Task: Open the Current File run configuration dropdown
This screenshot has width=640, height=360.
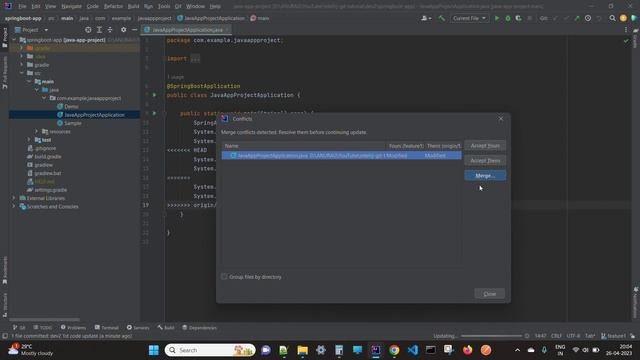Action: tap(469, 18)
